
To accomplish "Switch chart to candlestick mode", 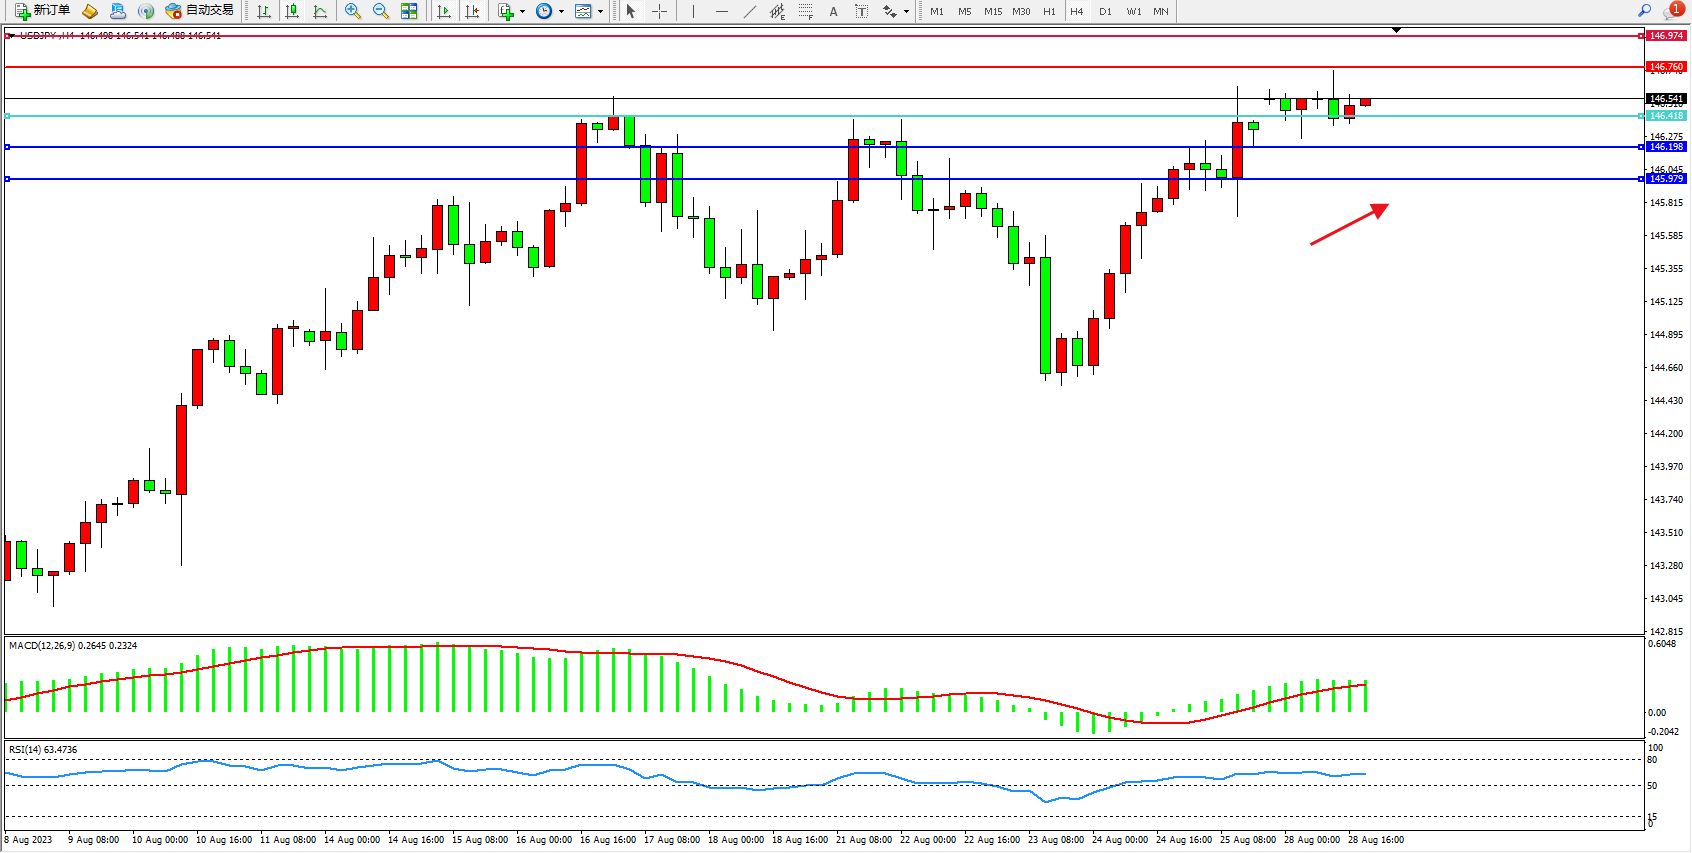I will coord(292,11).
